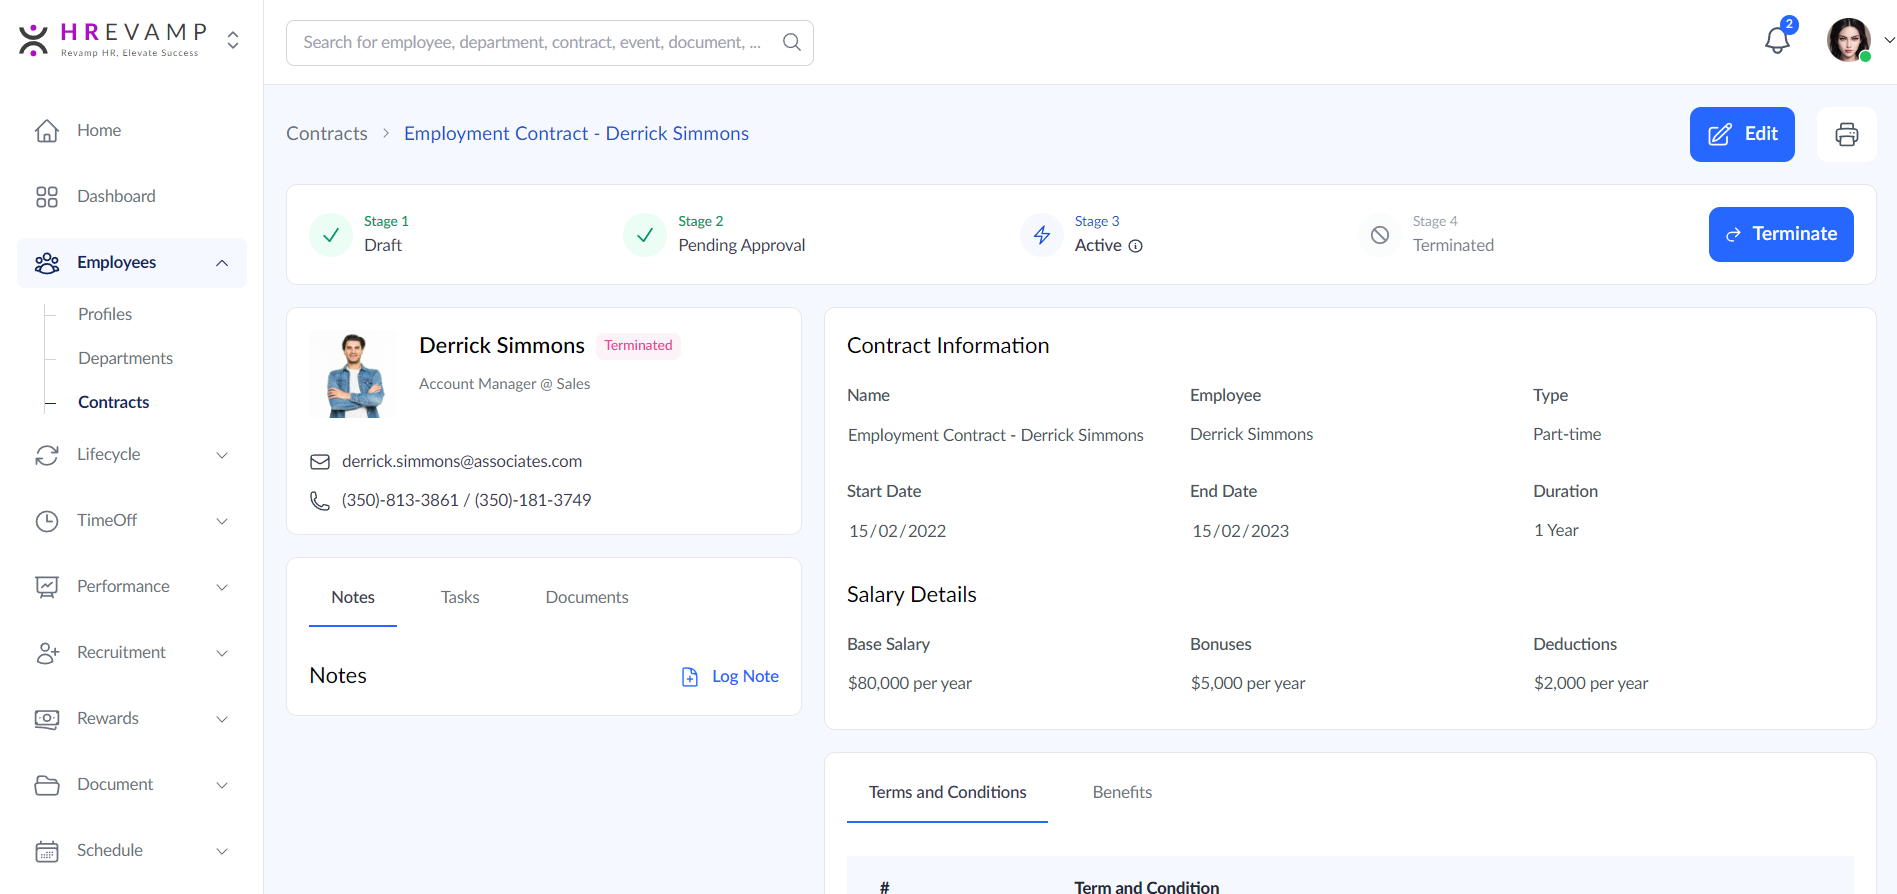1897x894 pixels.
Task: Click the Stage 3 lightning bolt icon
Action: point(1042,235)
